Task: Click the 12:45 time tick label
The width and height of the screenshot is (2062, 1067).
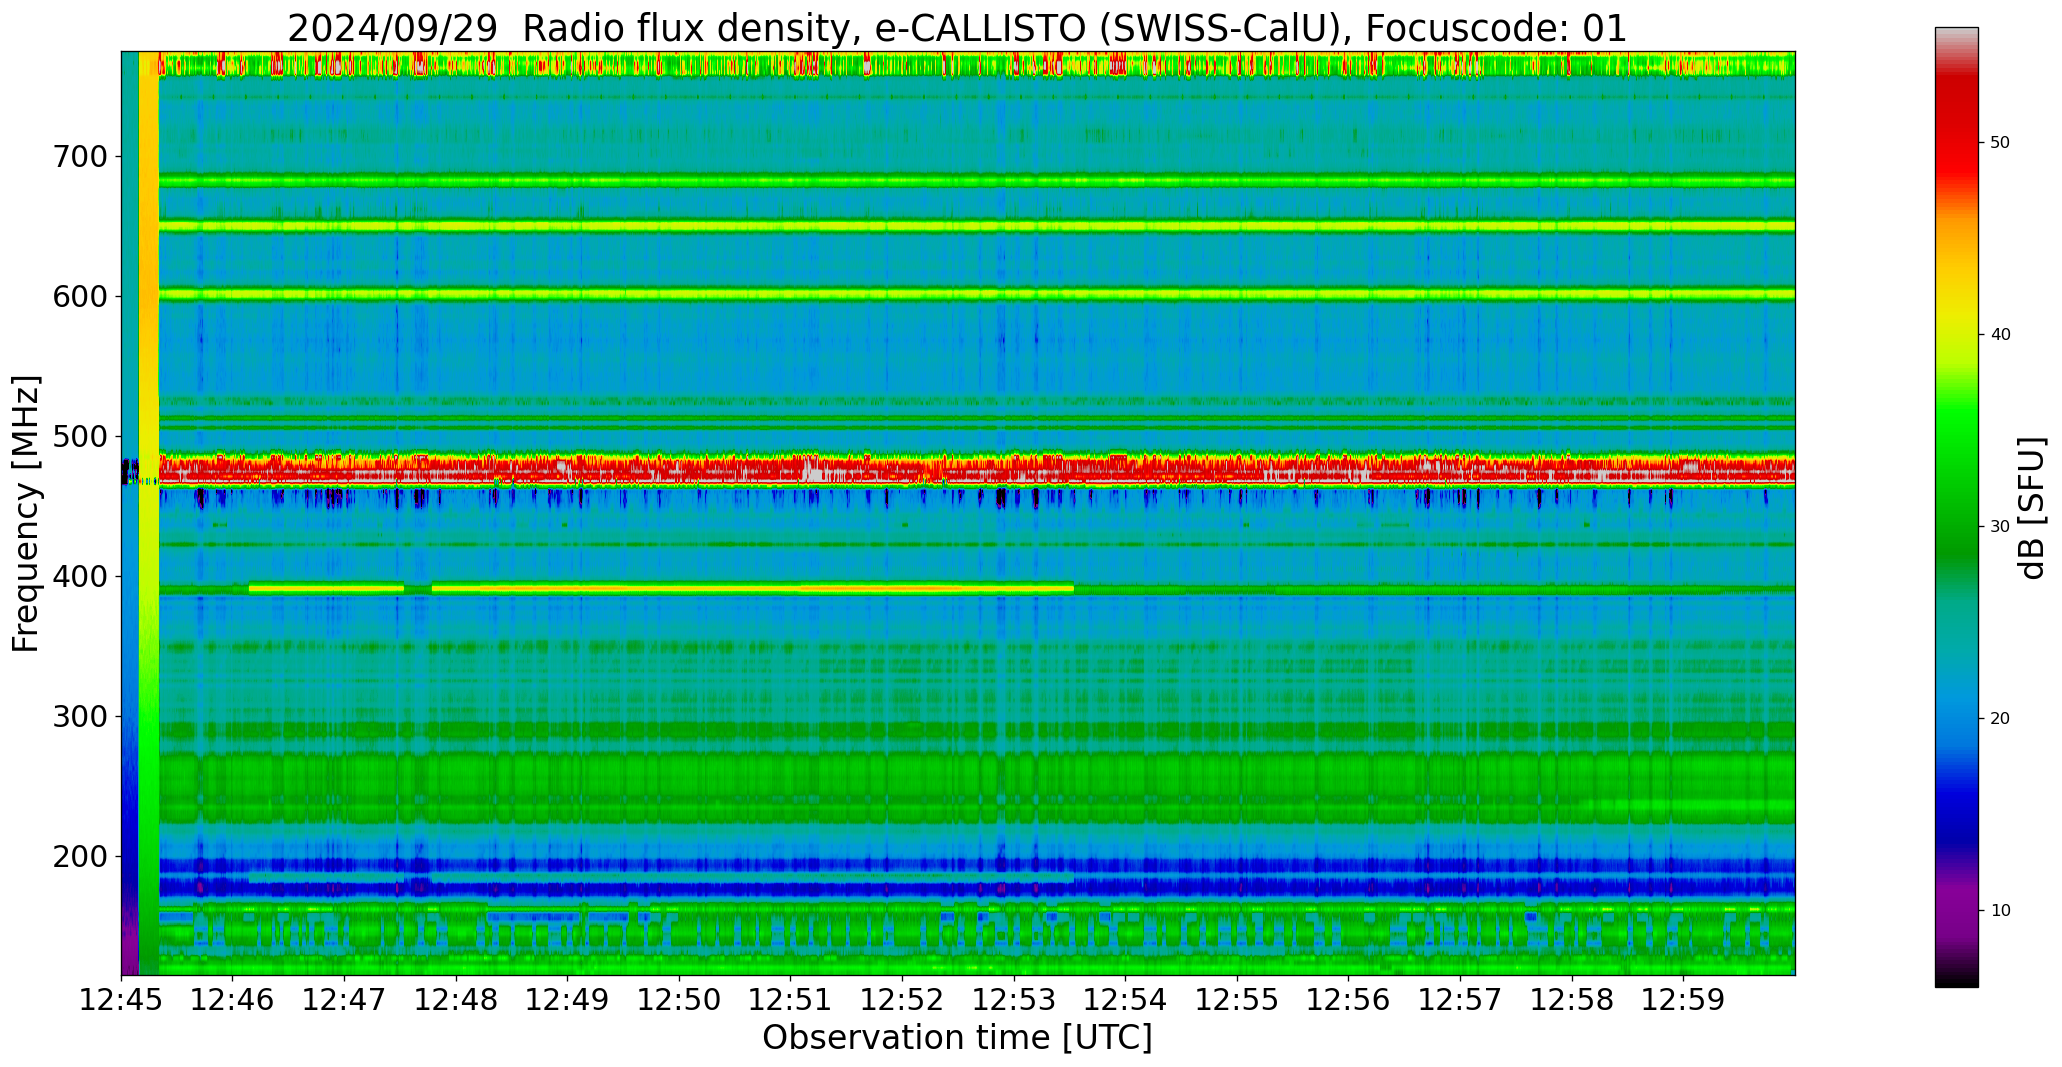Action: pos(122,999)
